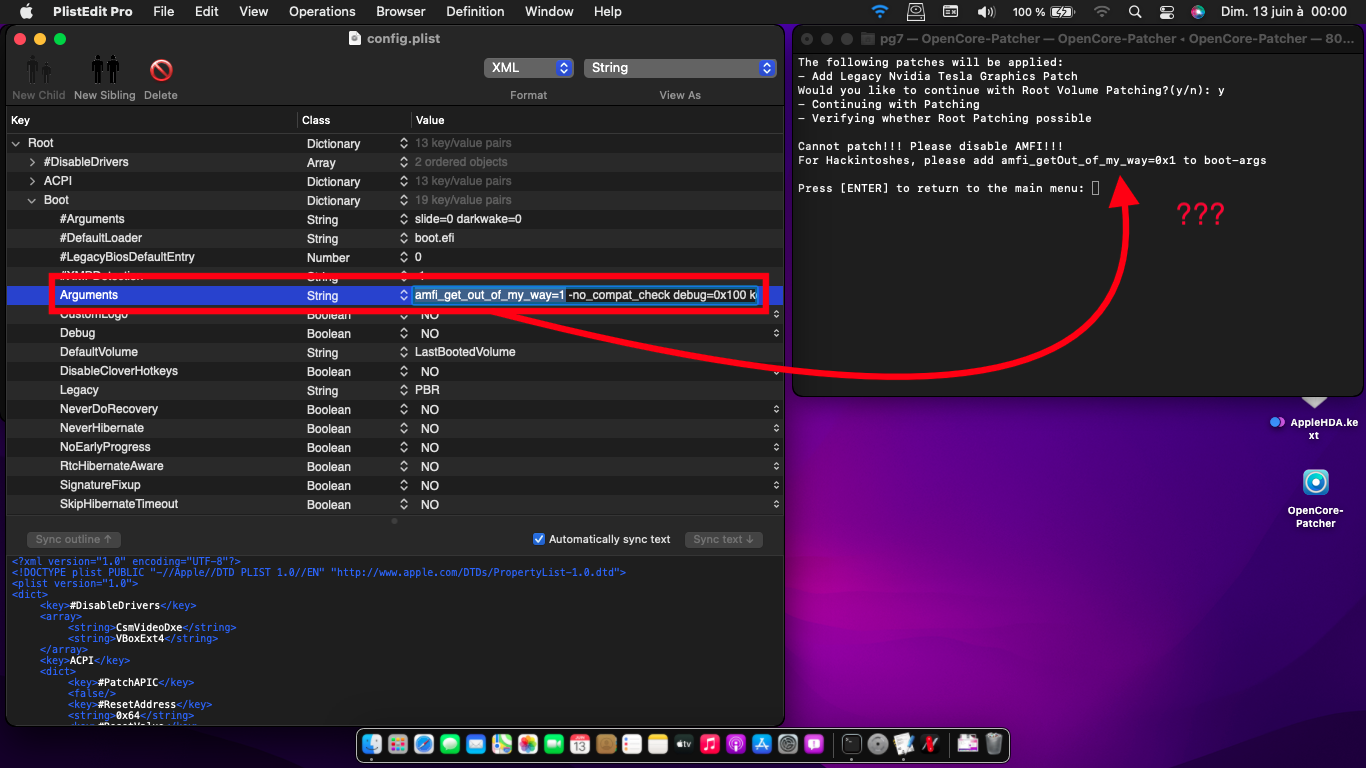This screenshot has height=768, width=1366.
Task: Click the Value column header
Action: pos(597,120)
